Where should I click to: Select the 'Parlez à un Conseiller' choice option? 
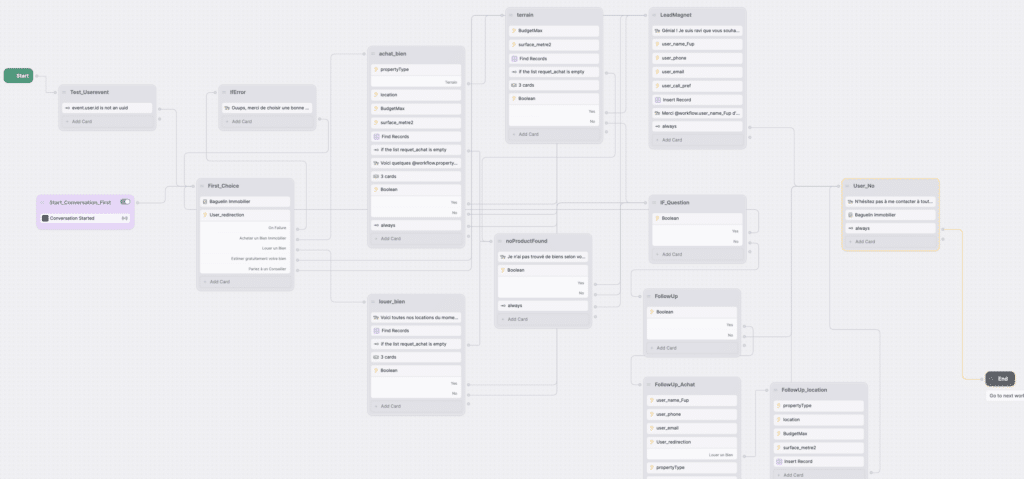click(265, 268)
